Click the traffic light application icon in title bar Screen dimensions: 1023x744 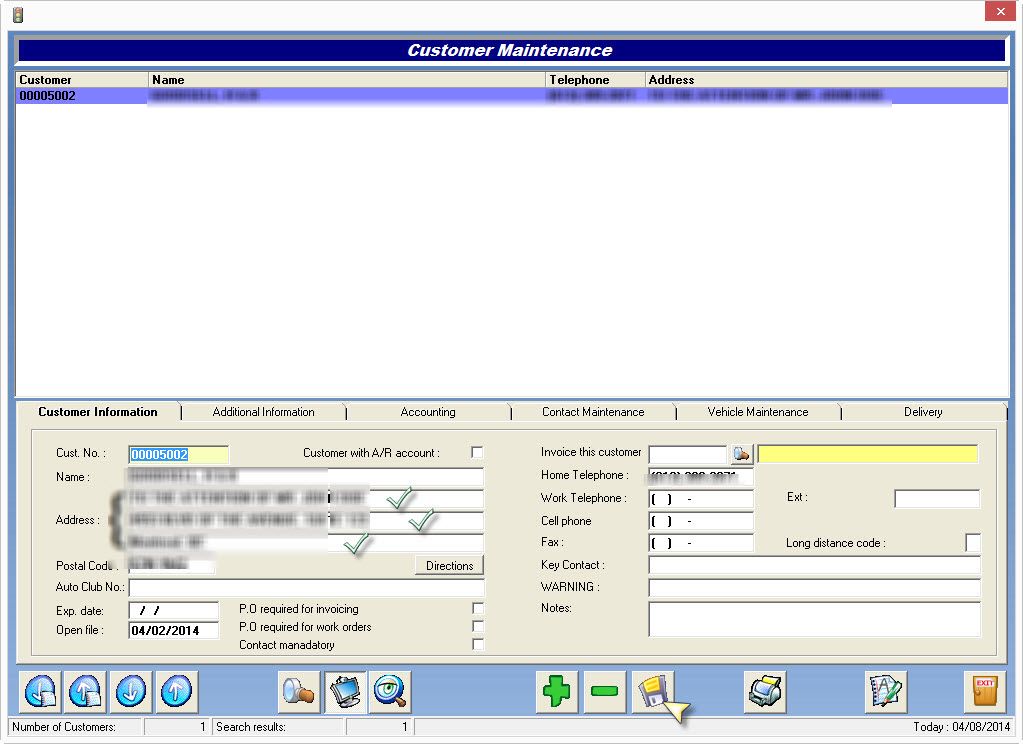tap(18, 14)
